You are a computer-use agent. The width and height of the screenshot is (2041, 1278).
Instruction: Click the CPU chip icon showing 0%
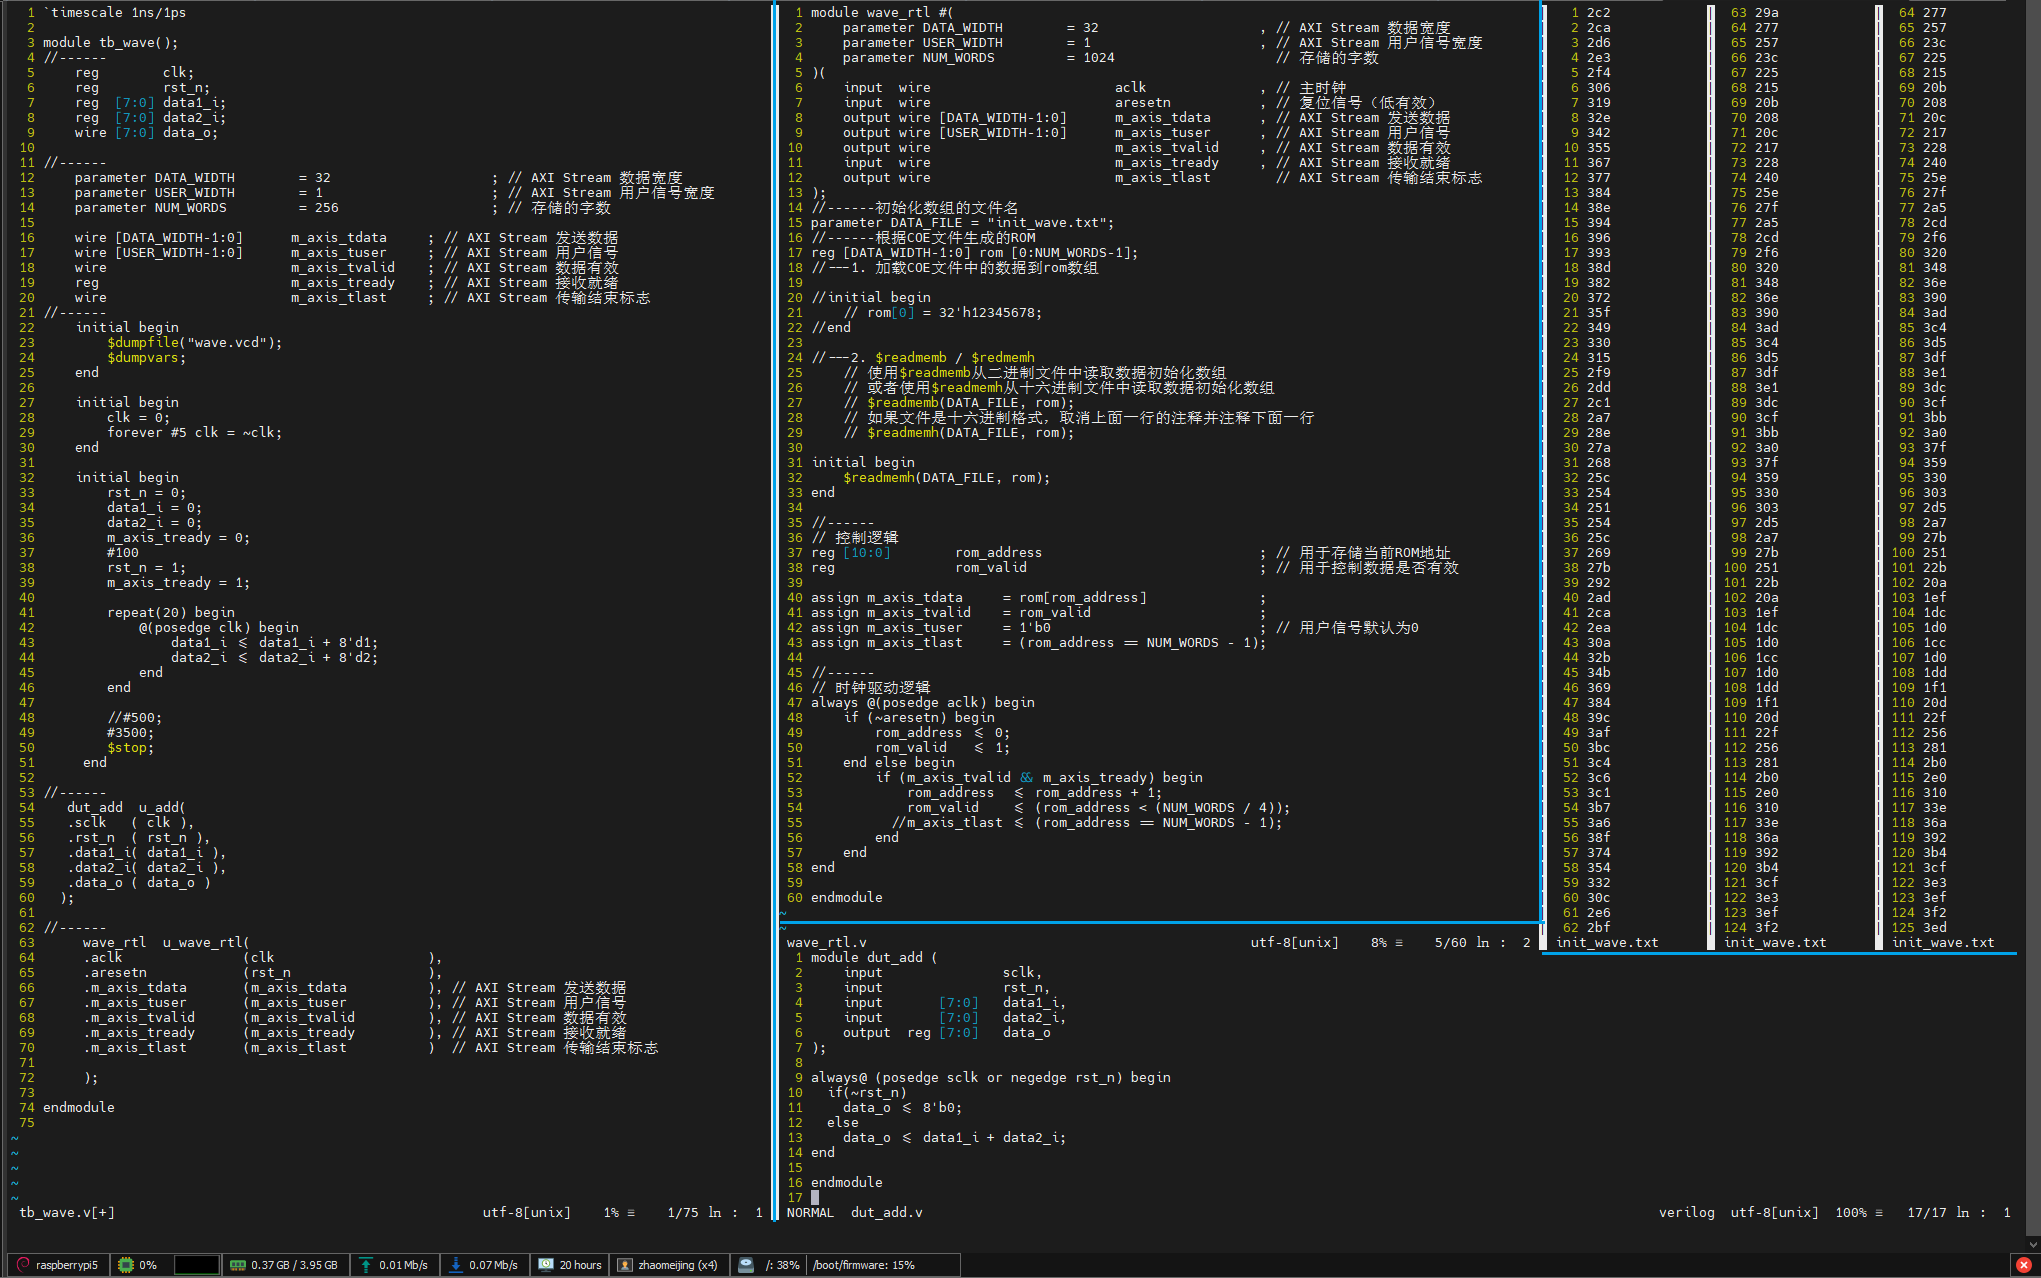tap(126, 1265)
